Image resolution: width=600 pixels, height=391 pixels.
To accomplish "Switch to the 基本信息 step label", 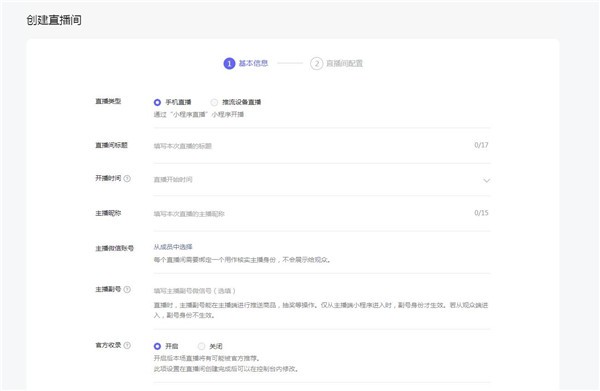I will point(253,64).
